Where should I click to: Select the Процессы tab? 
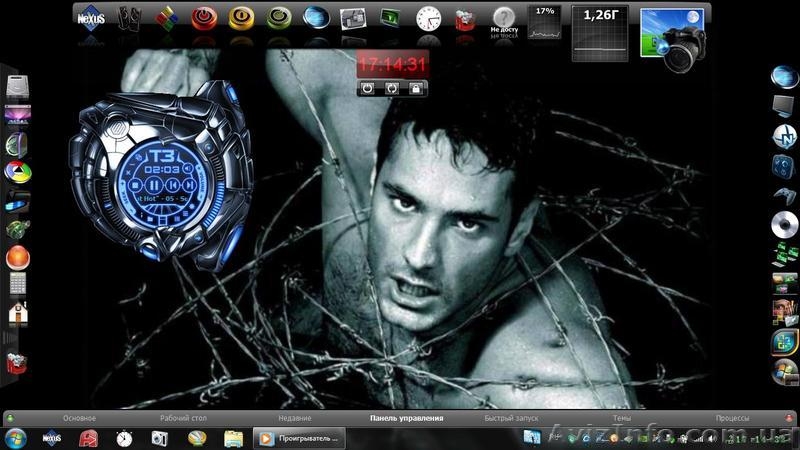(734, 418)
